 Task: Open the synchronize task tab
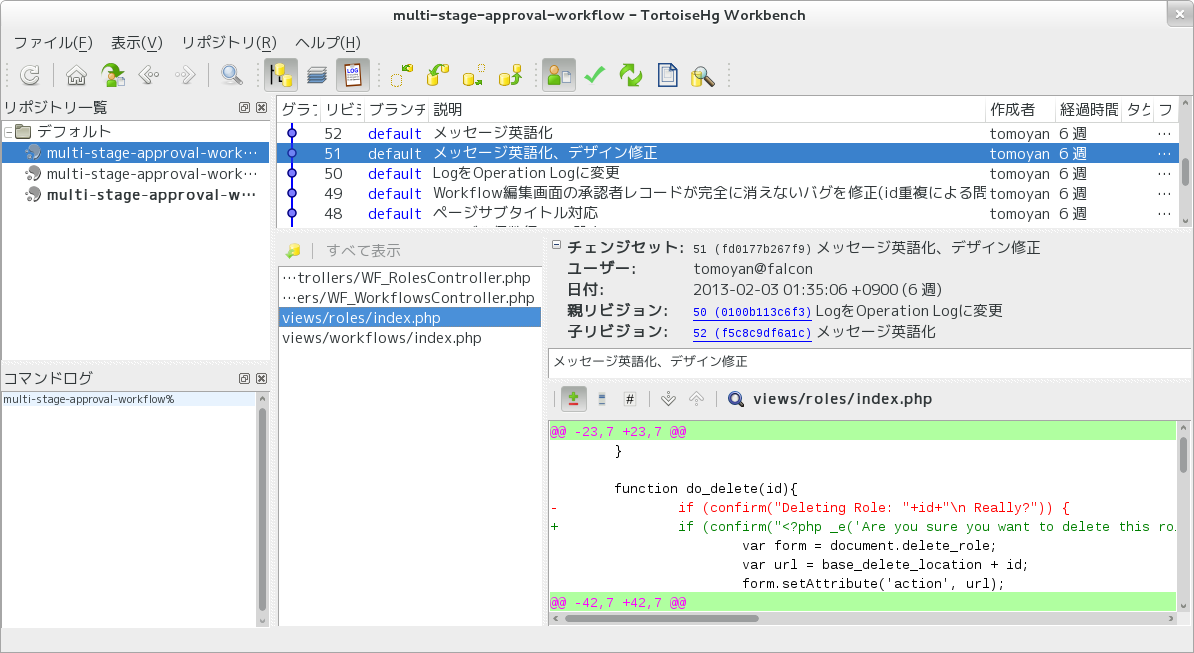coord(631,75)
